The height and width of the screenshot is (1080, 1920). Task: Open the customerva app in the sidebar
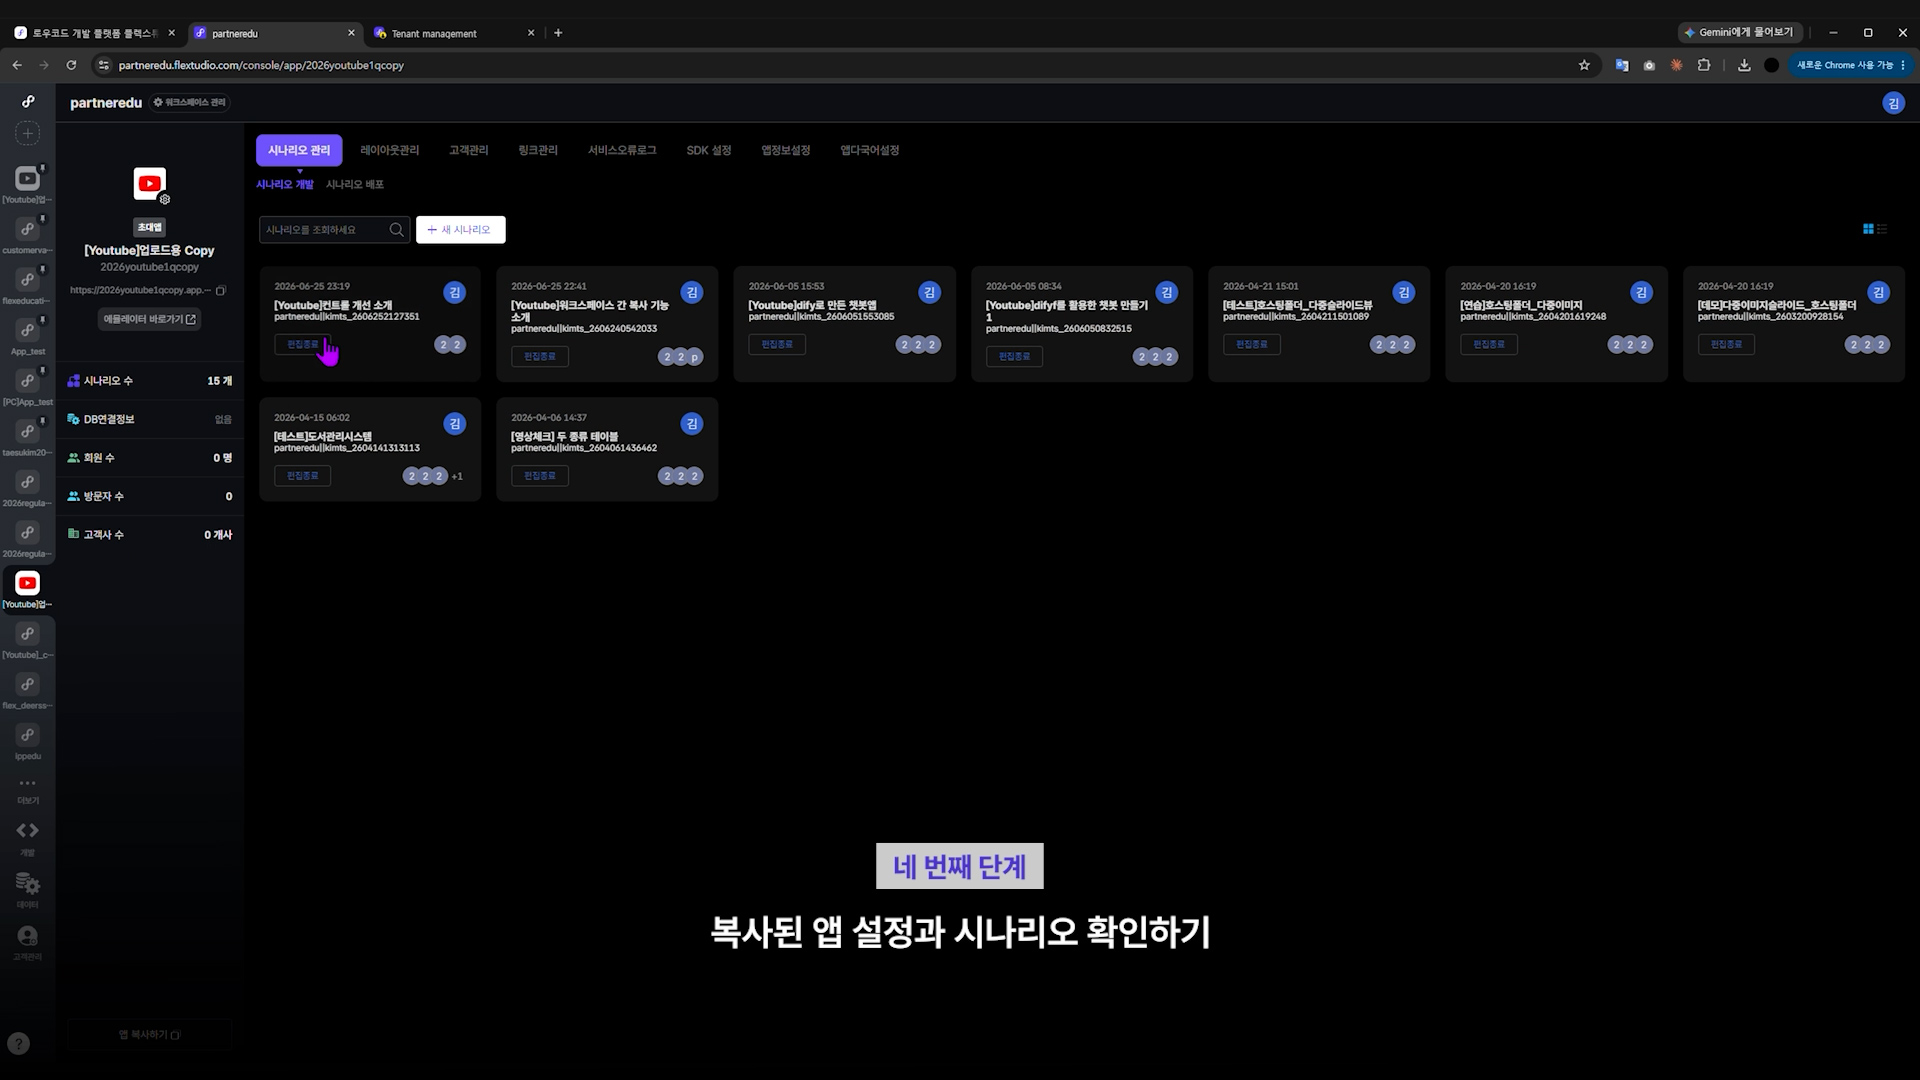coord(28,229)
